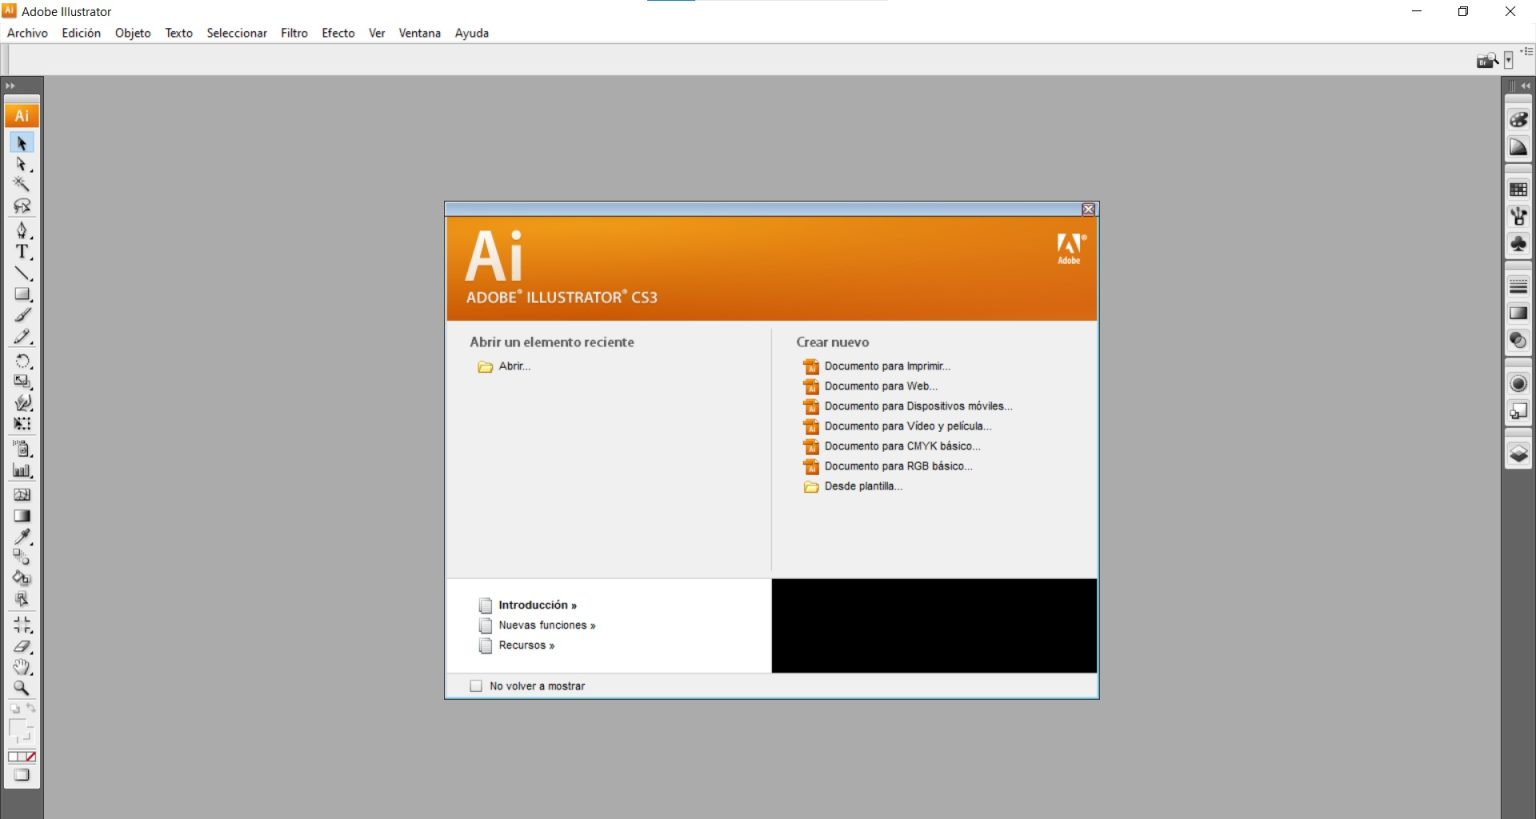This screenshot has height=819, width=1536.
Task: Open the Efecto menu
Action: pos(338,33)
